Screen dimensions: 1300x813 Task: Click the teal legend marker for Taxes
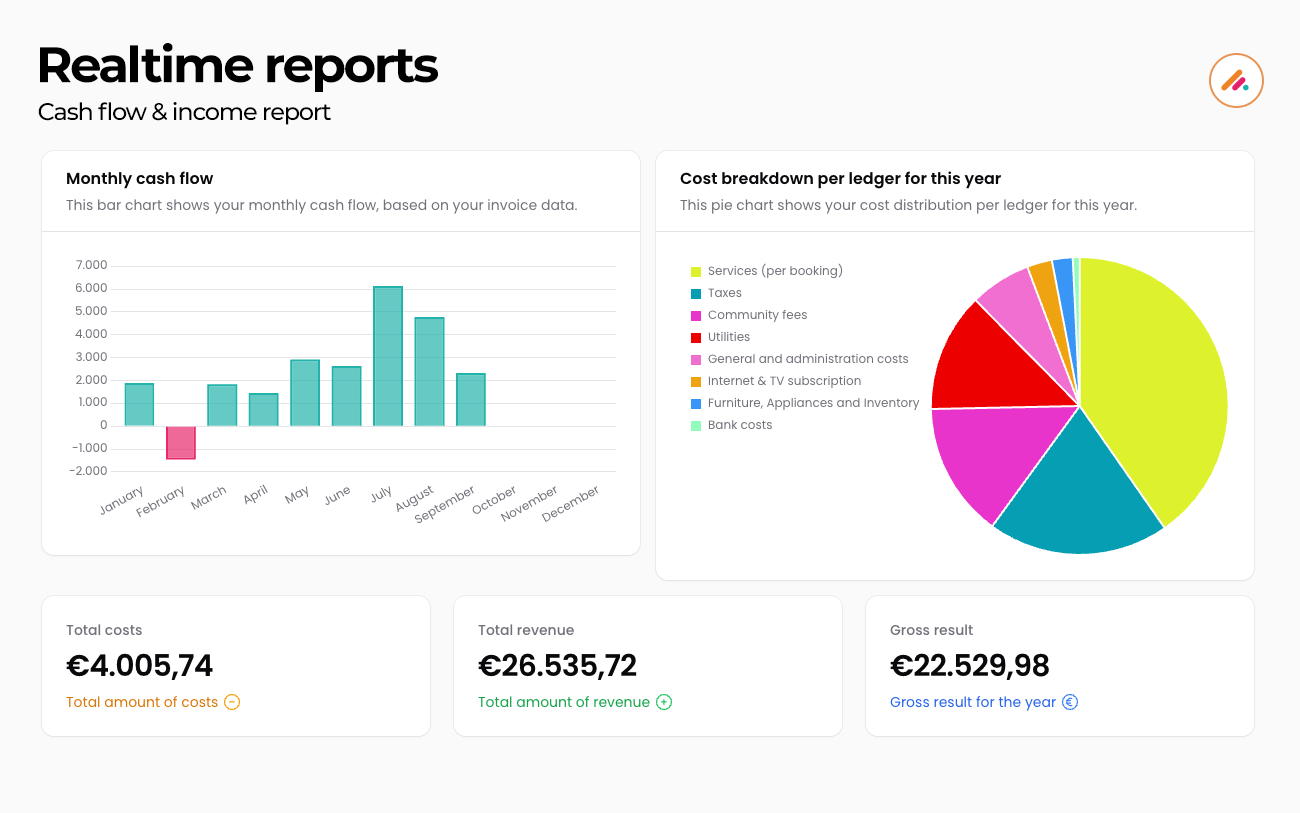point(696,292)
